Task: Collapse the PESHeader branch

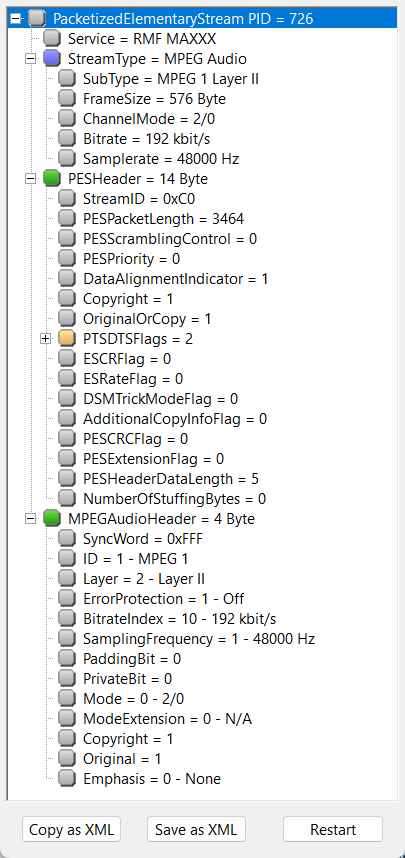Action: pos(31,178)
